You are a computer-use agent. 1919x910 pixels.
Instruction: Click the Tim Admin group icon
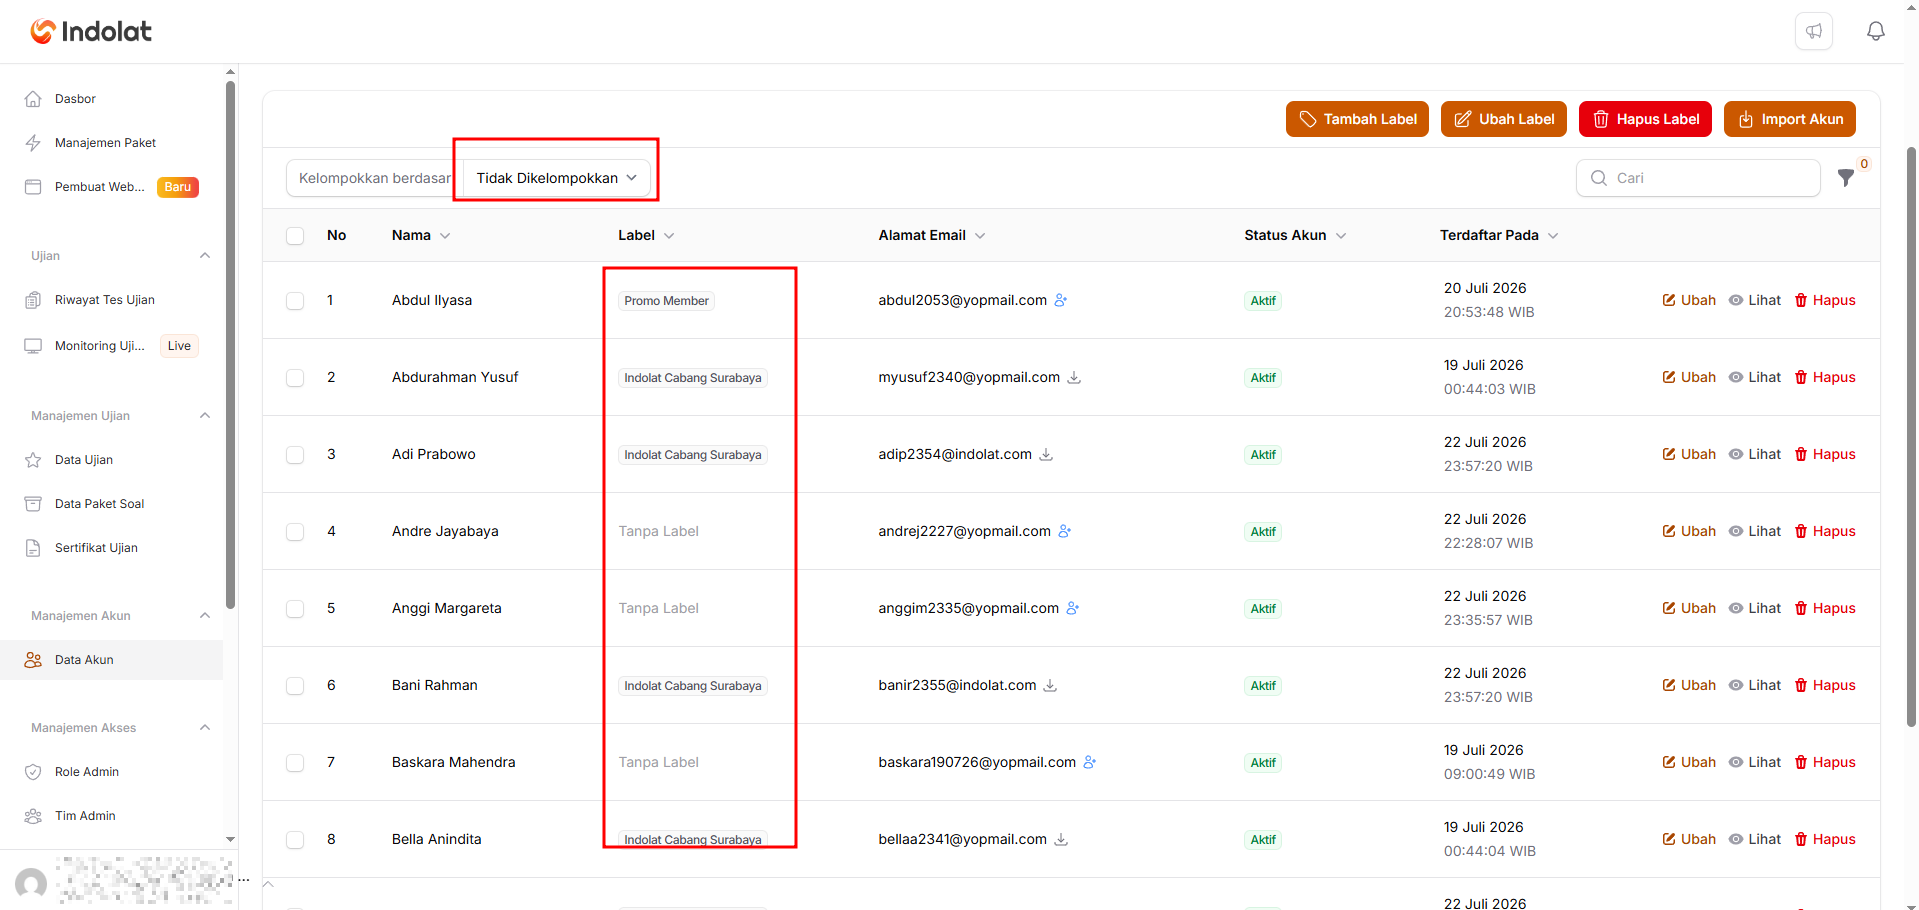33,816
